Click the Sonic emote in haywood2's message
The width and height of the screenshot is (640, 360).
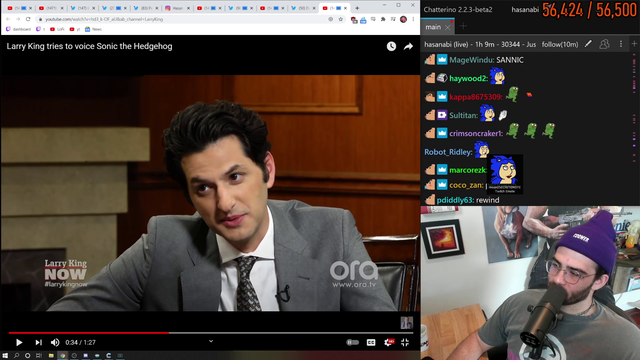(x=497, y=76)
